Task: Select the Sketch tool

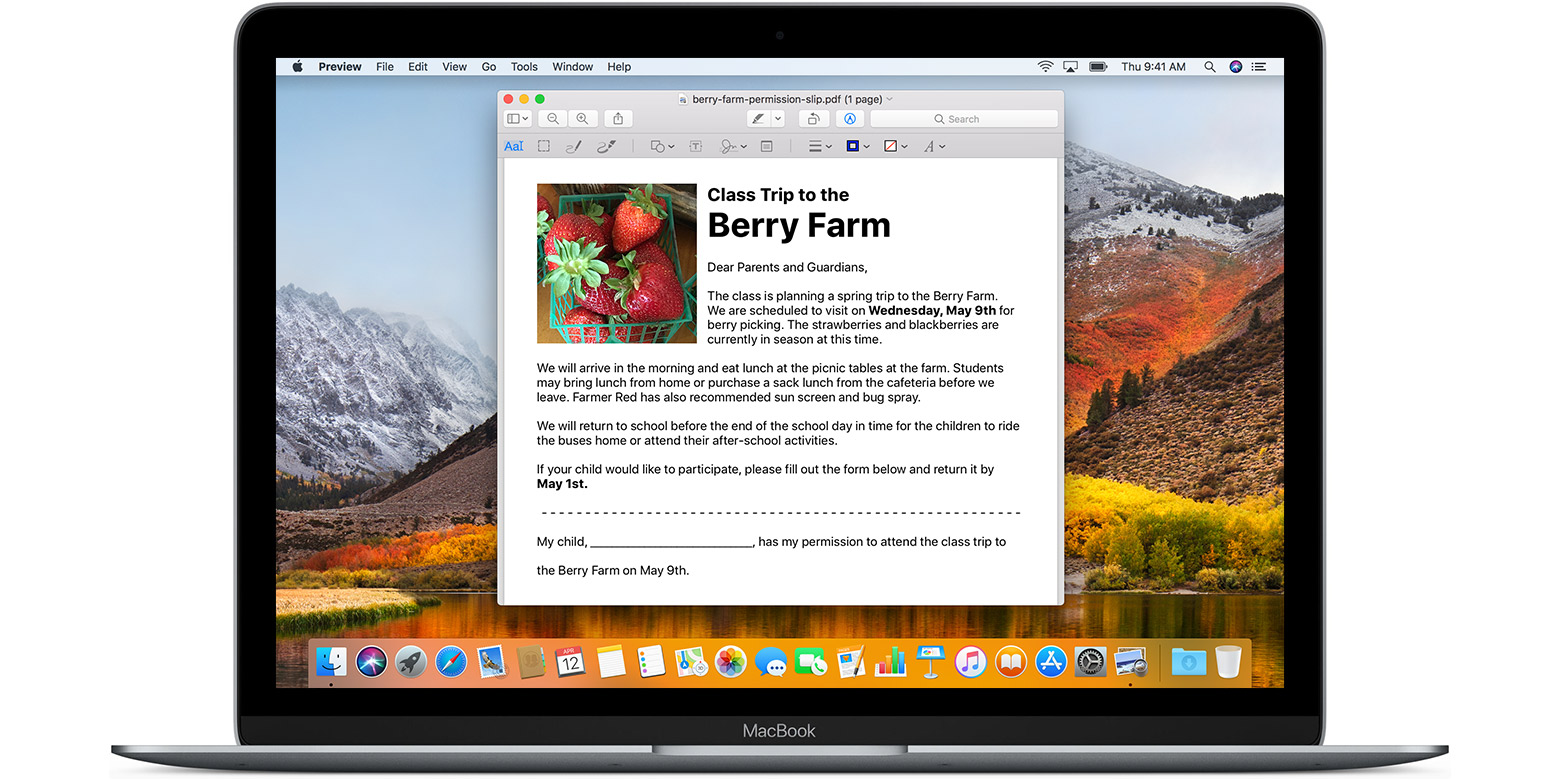Action: click(573, 146)
